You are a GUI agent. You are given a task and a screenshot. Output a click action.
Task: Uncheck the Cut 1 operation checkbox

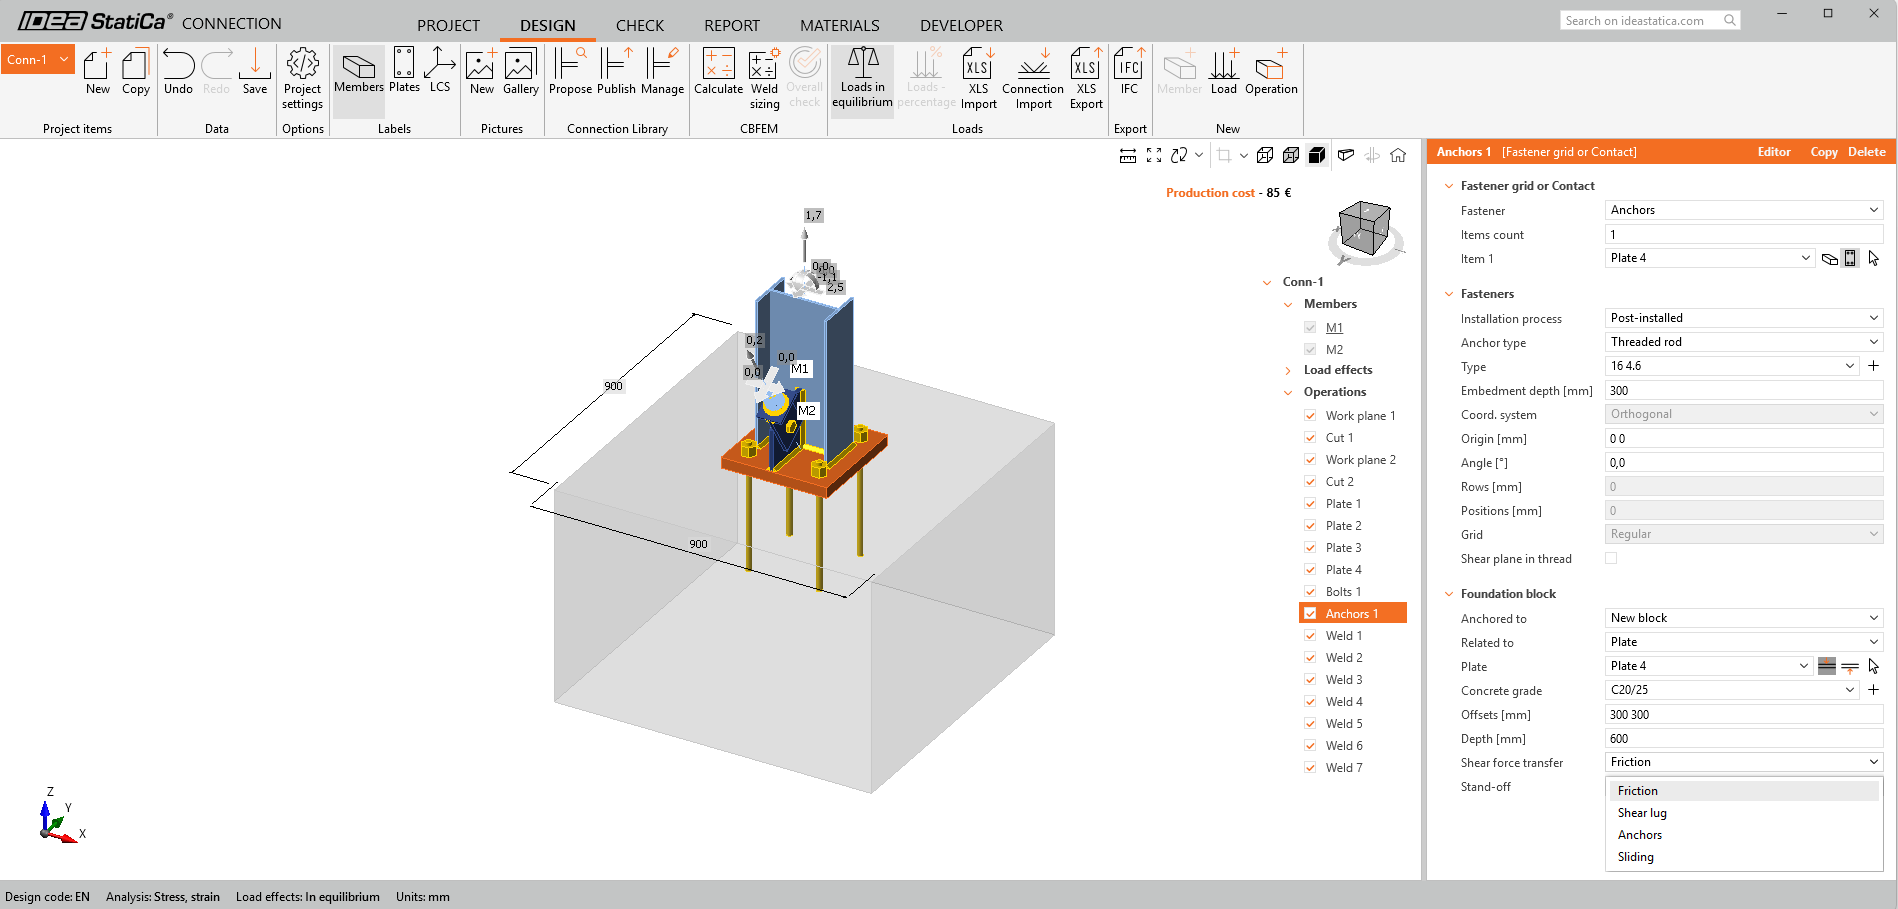pos(1310,438)
